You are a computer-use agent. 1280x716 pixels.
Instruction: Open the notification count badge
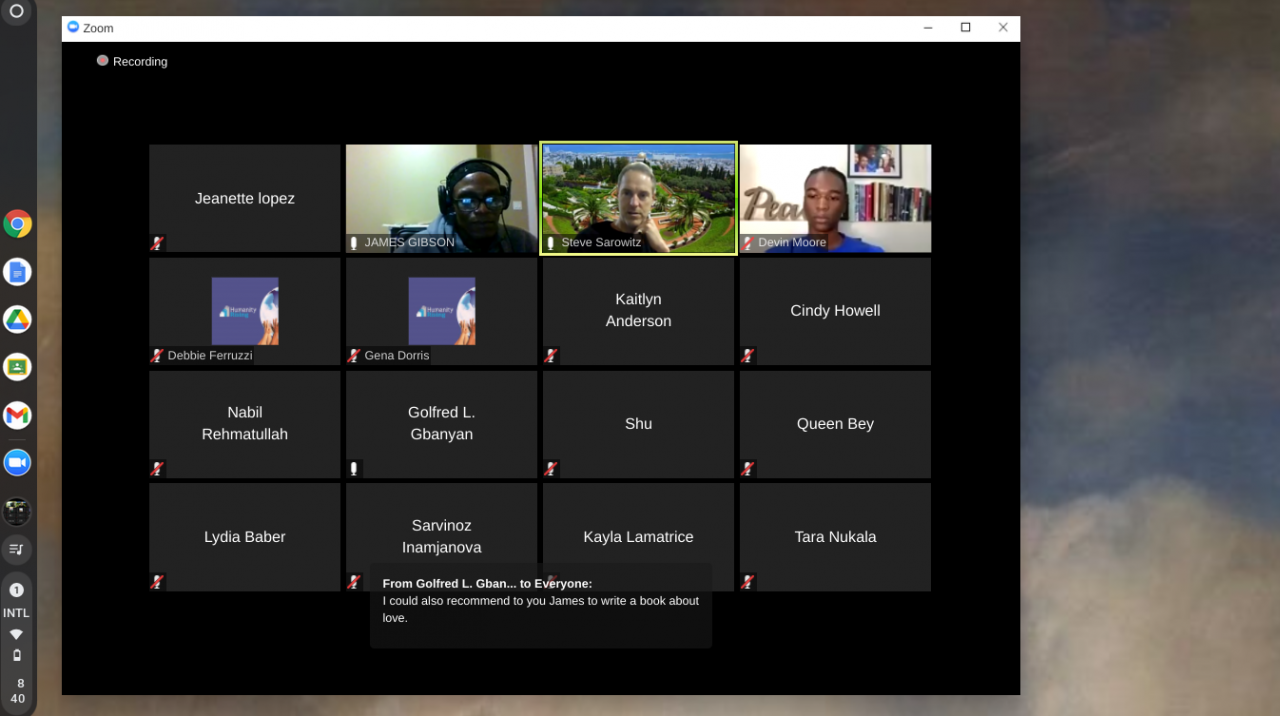pos(16,590)
